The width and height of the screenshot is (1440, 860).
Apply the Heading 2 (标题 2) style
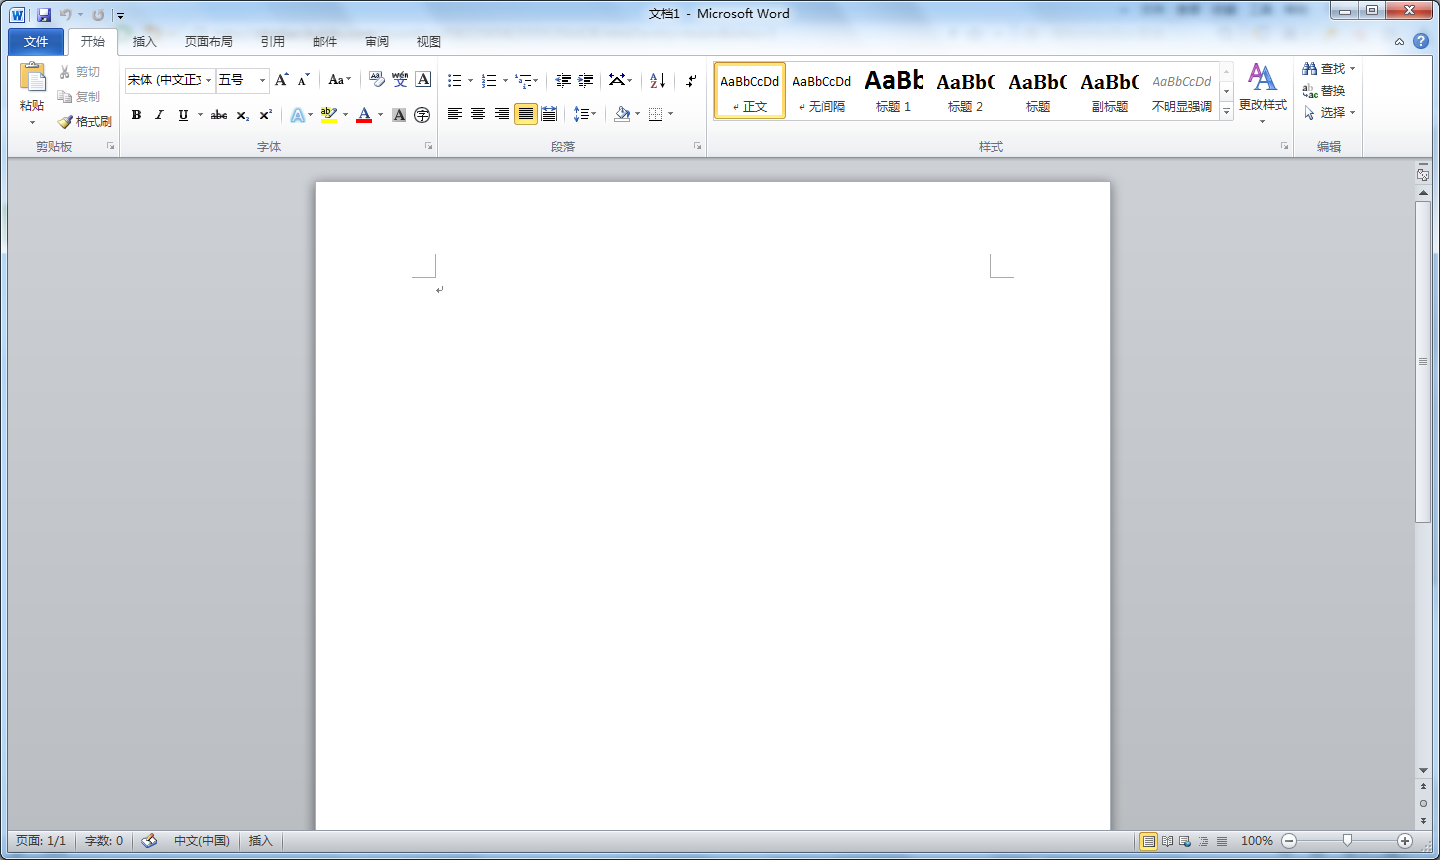[x=966, y=90]
